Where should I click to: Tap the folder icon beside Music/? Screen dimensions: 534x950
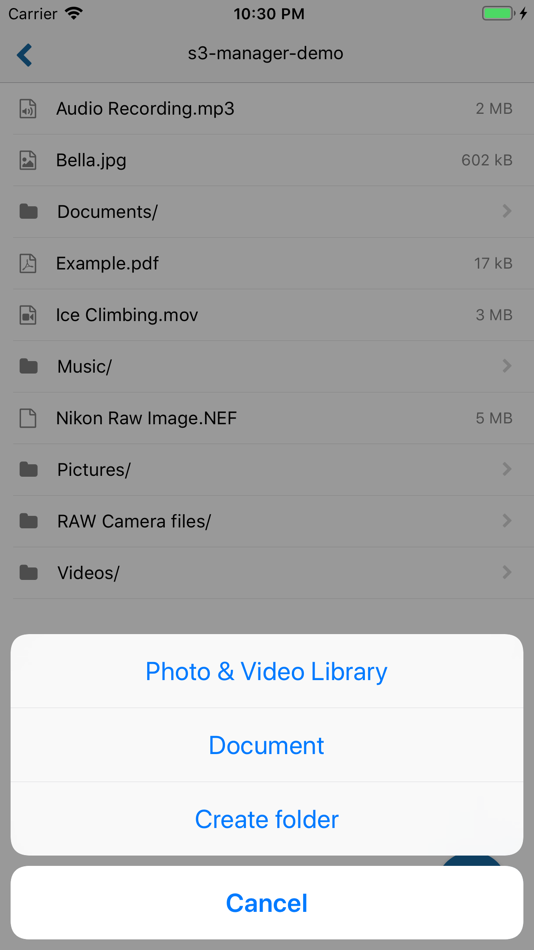[x=28, y=366]
